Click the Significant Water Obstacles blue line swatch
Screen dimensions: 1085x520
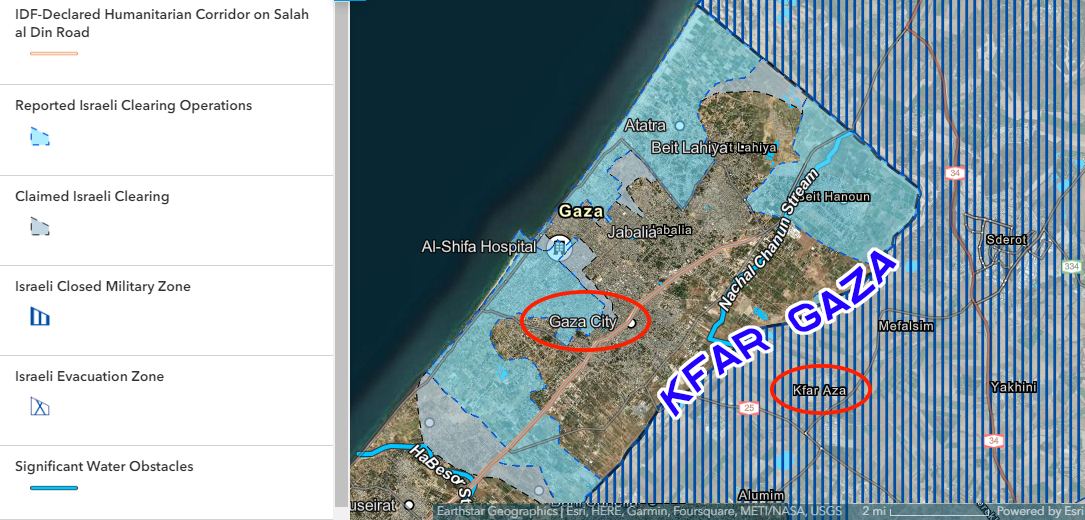[x=54, y=488]
